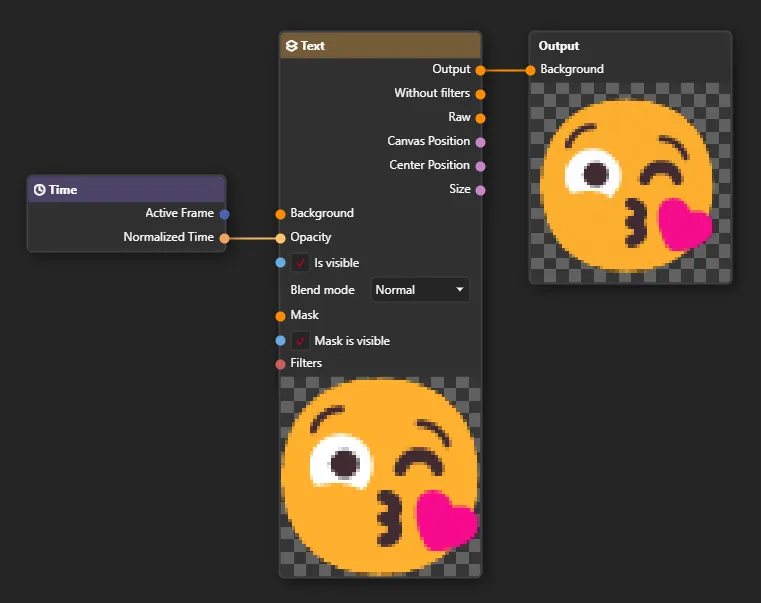Click the 'Center Position' label
The image size is (761, 603).
point(430,165)
